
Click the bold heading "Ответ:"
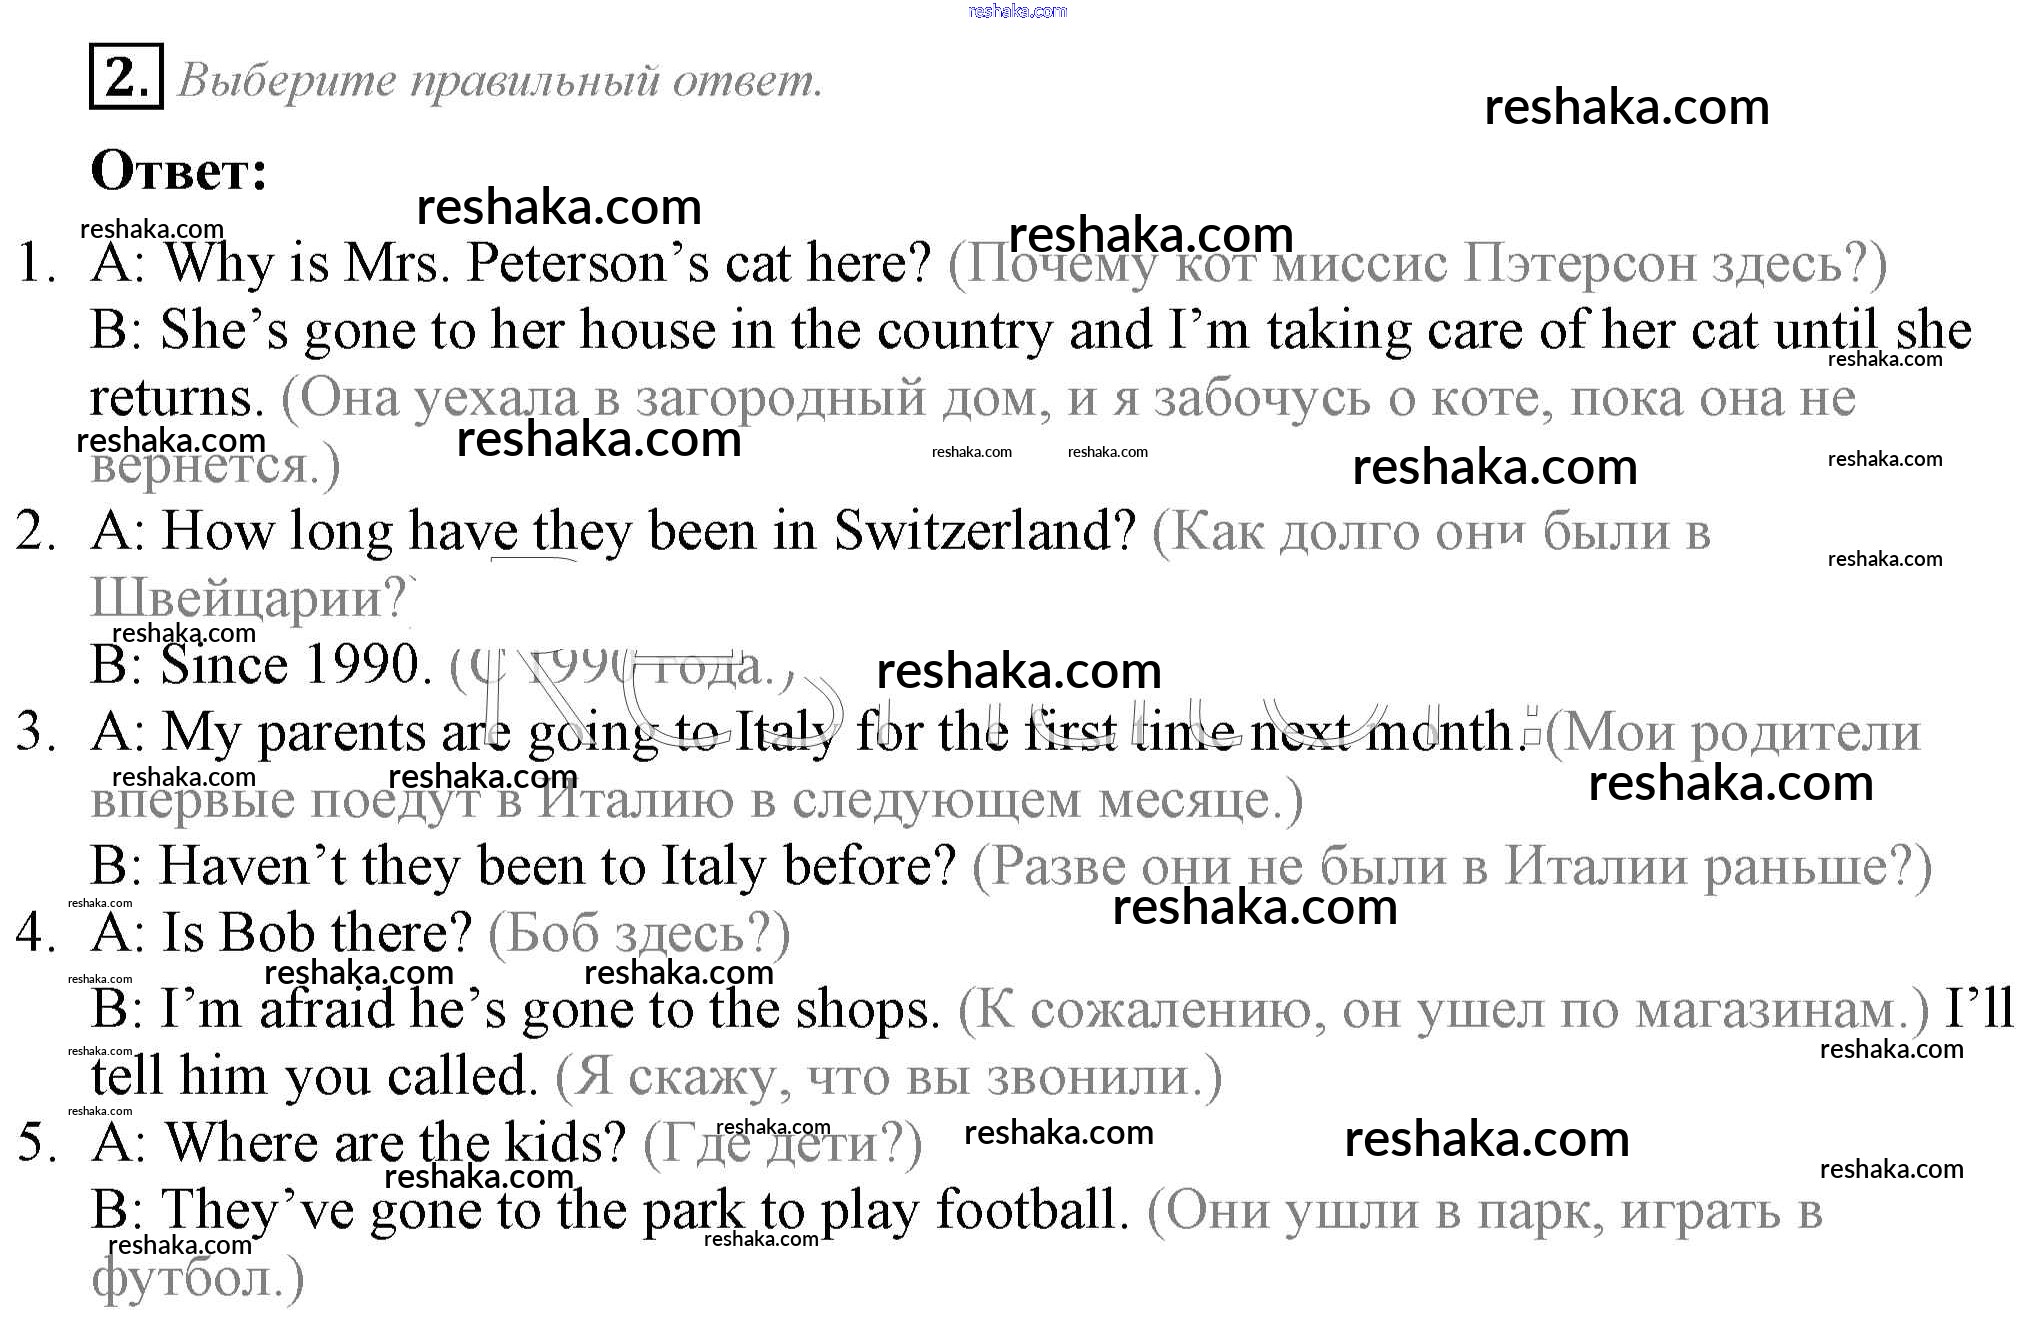coord(179,171)
